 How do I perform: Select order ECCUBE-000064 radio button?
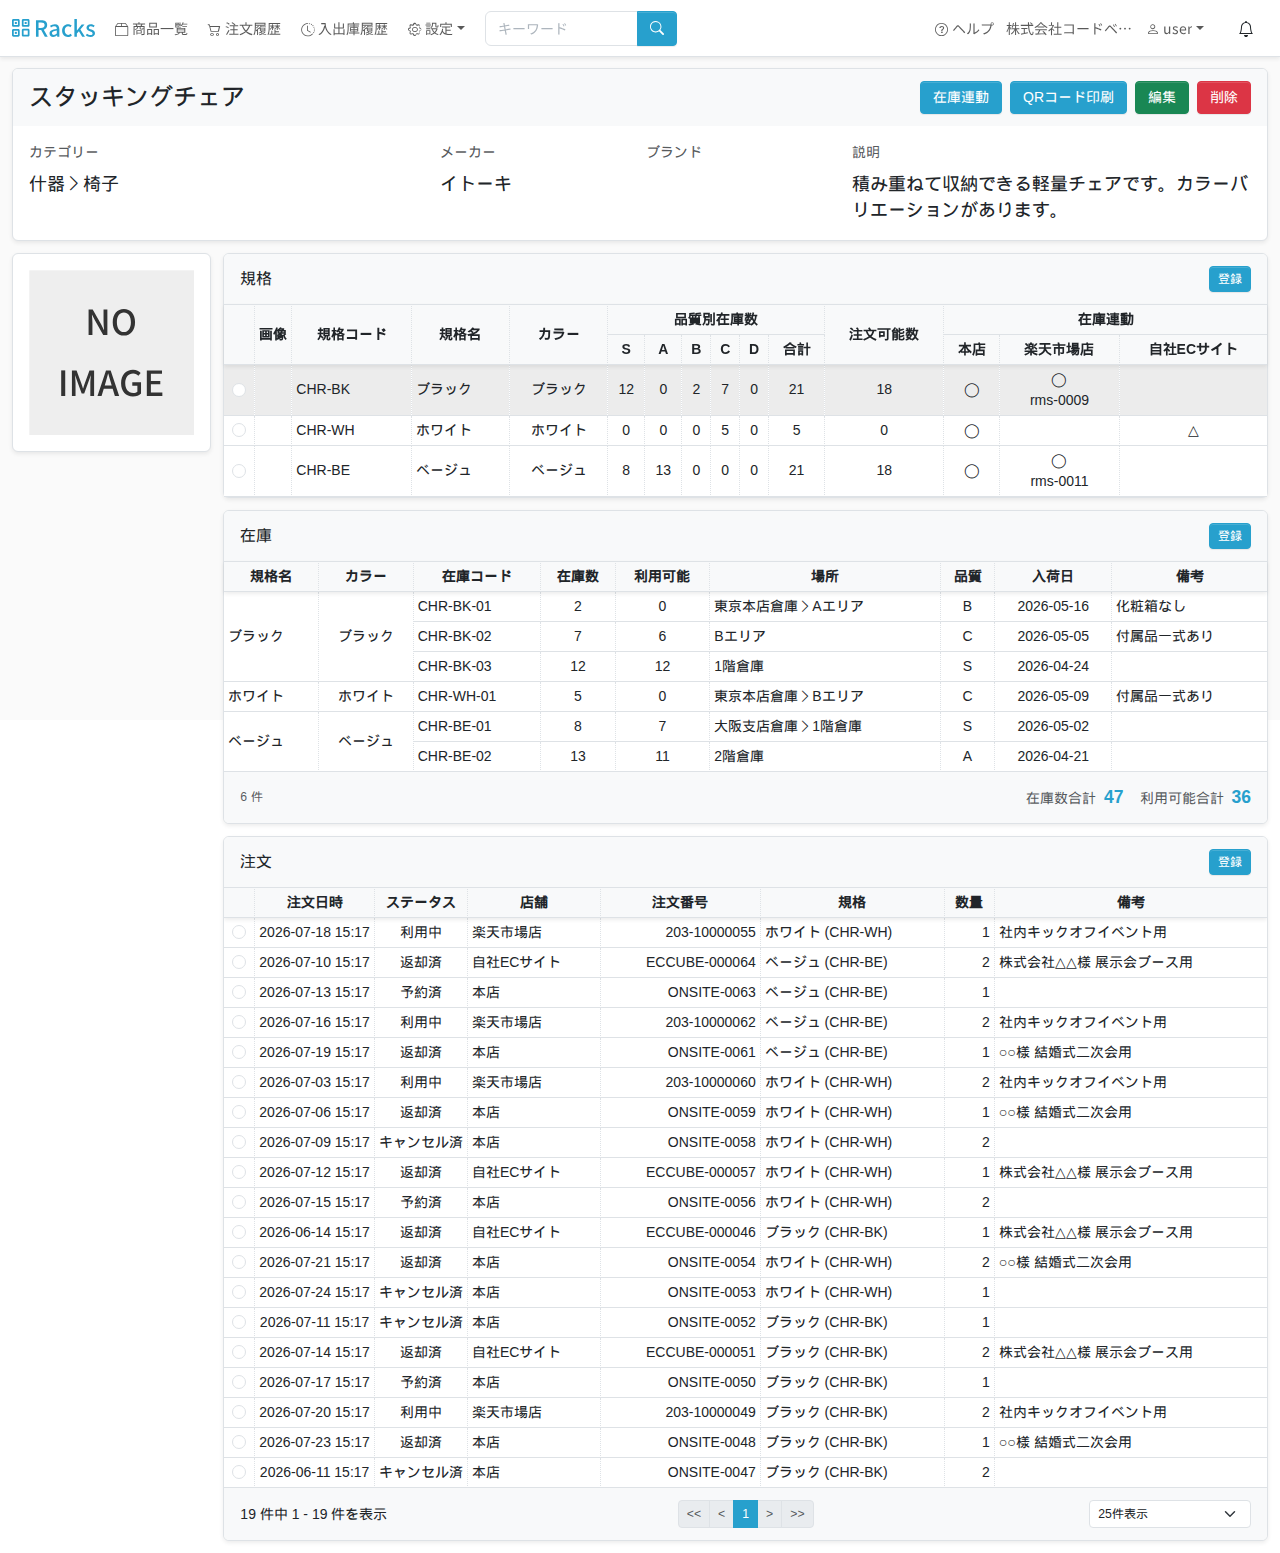tap(239, 962)
